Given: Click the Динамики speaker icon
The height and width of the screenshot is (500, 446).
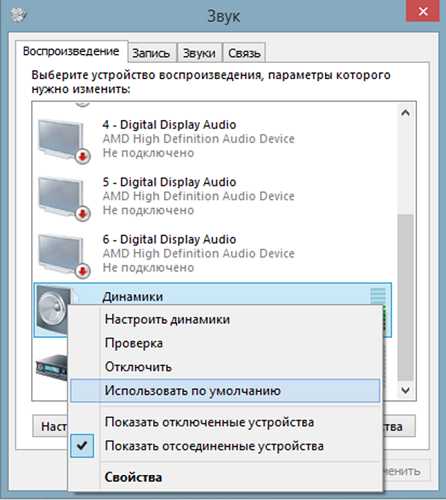Looking at the screenshot, I should pyautogui.click(x=53, y=310).
